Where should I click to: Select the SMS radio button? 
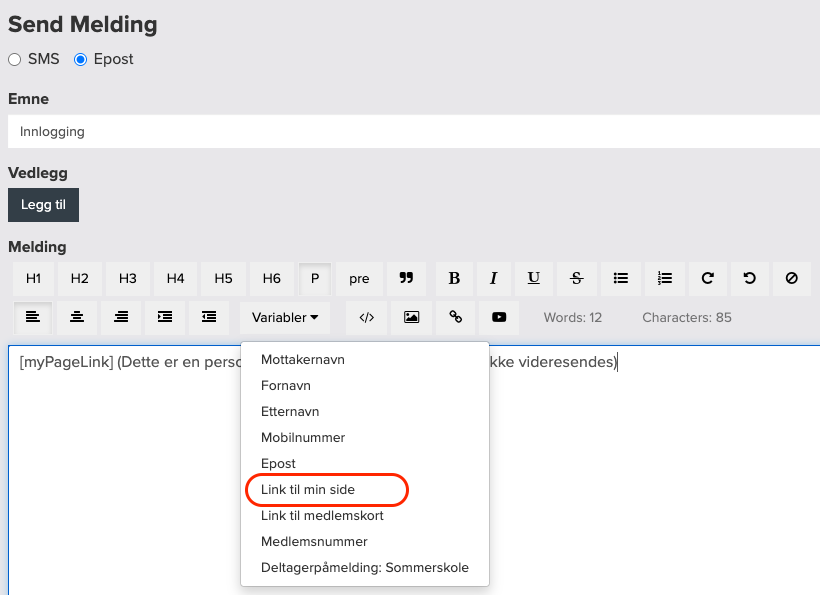tap(15, 60)
